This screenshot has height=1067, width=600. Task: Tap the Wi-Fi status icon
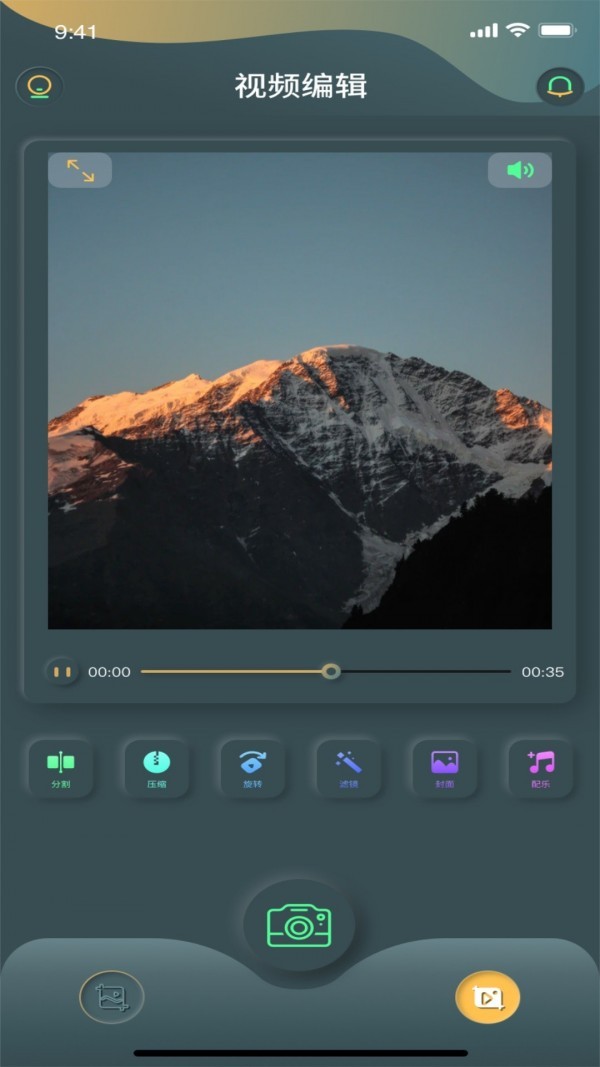click(x=517, y=31)
